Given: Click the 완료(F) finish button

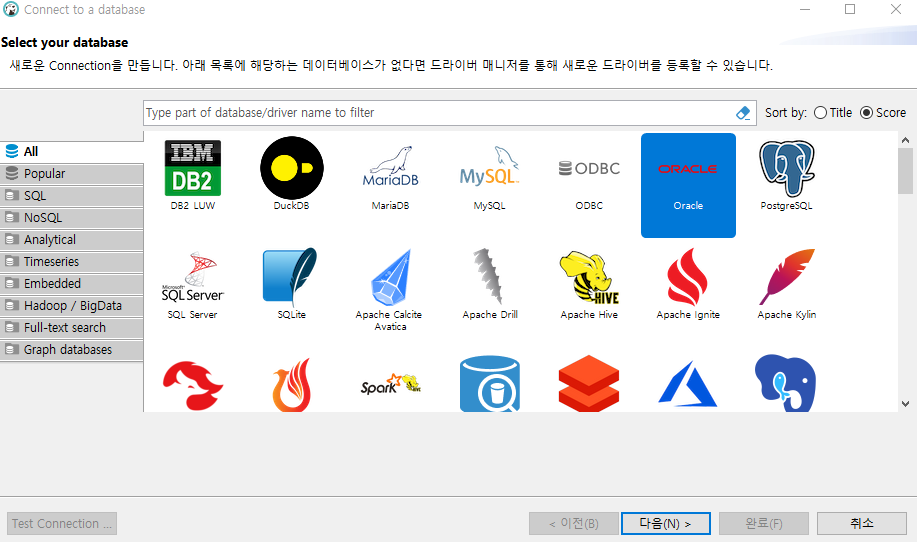Looking at the screenshot, I should (764, 523).
